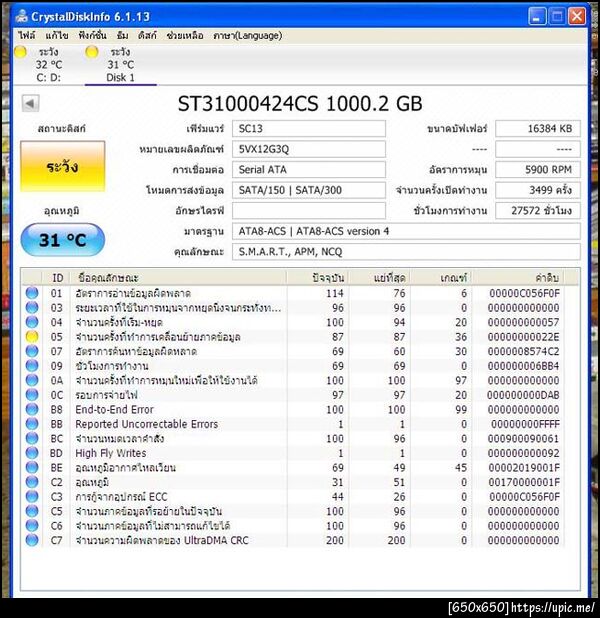The height and width of the screenshot is (618, 600).
Task: Click the UltraDMA CRC attribute name
Action: (x=162, y=540)
